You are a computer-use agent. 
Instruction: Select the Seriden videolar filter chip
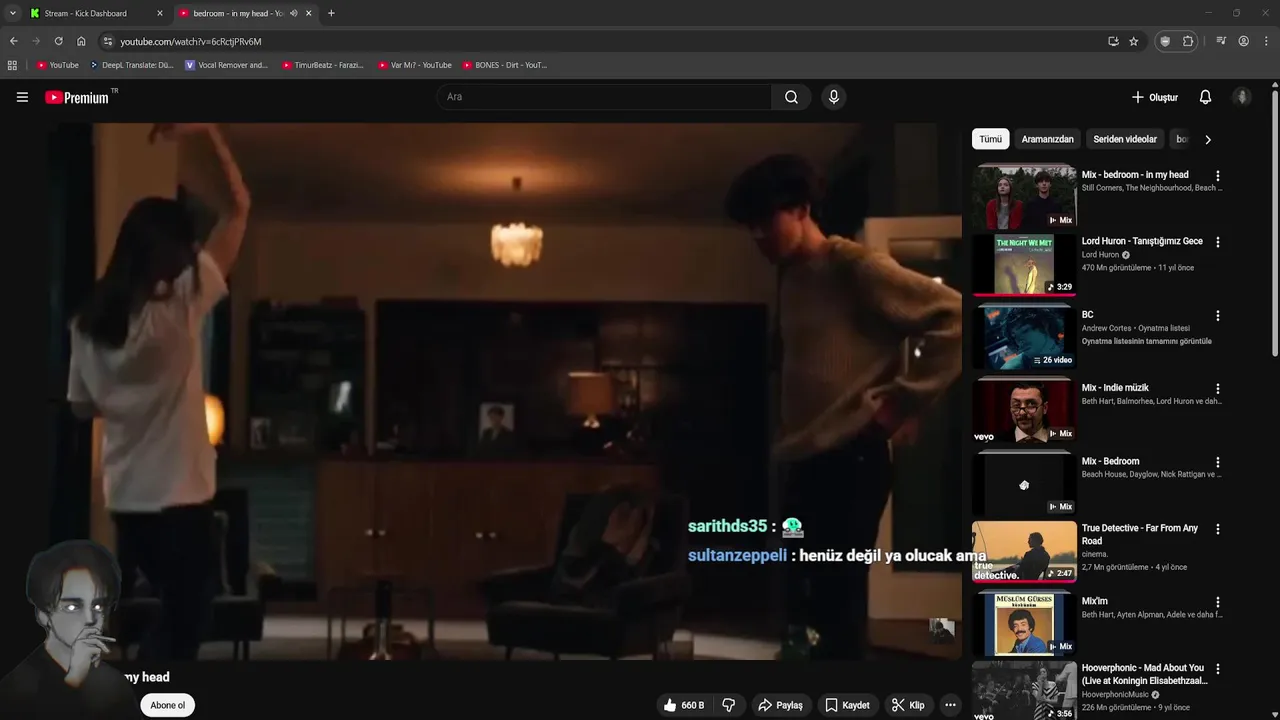1125,139
